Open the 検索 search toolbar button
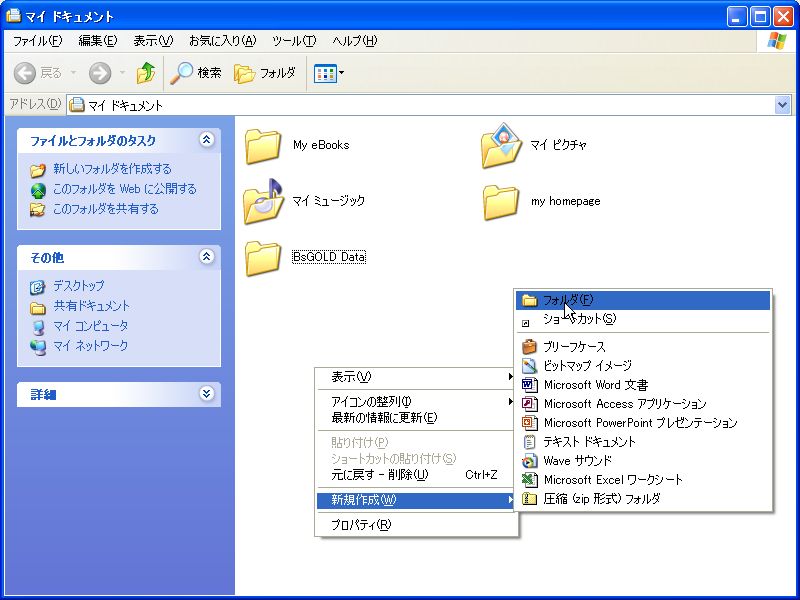Viewport: 800px width, 600px height. coord(196,73)
